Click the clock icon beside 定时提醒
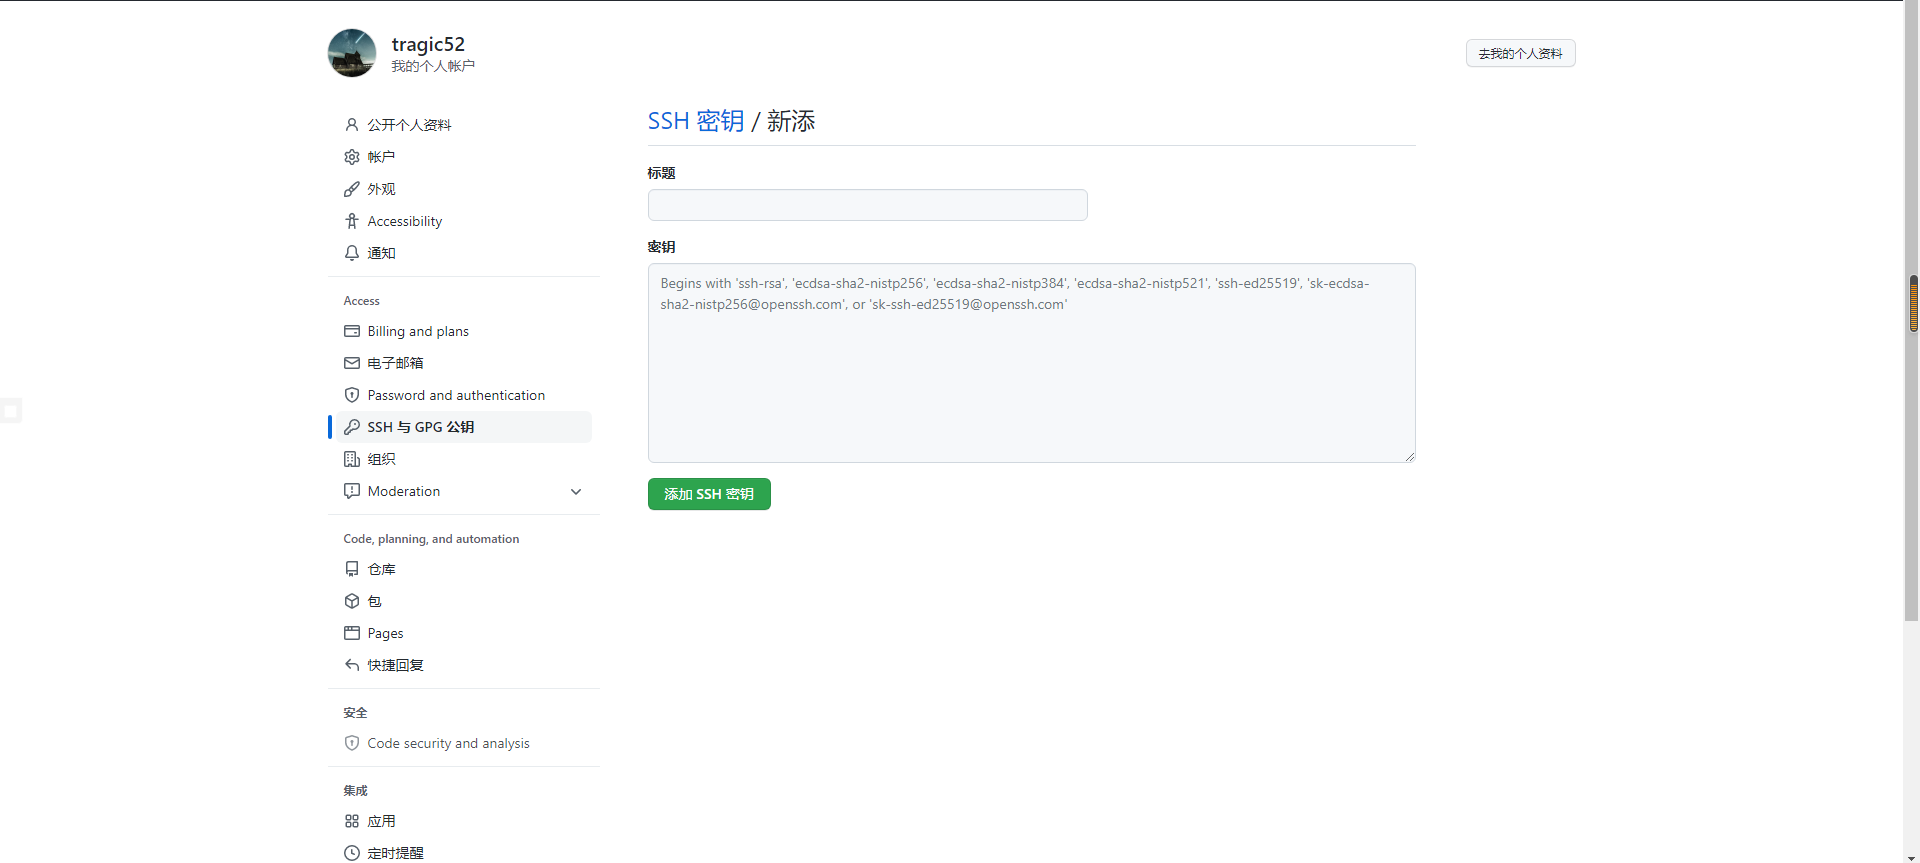Image resolution: width=1920 pixels, height=863 pixels. coord(352,853)
